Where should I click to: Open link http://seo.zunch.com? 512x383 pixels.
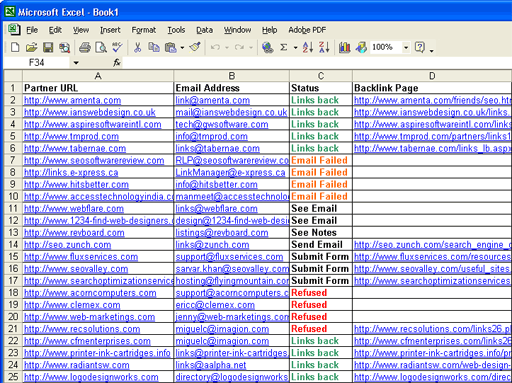(67, 245)
